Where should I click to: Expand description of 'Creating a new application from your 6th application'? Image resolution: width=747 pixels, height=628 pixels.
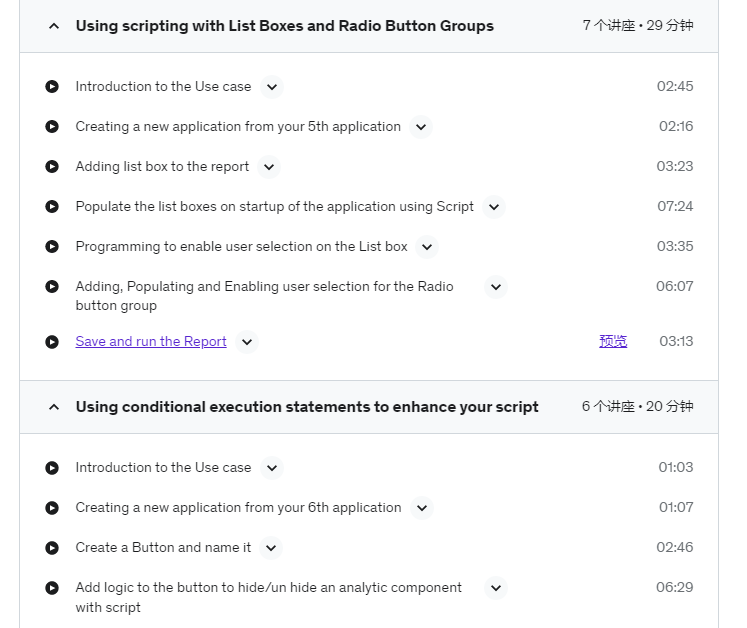pyautogui.click(x=422, y=508)
